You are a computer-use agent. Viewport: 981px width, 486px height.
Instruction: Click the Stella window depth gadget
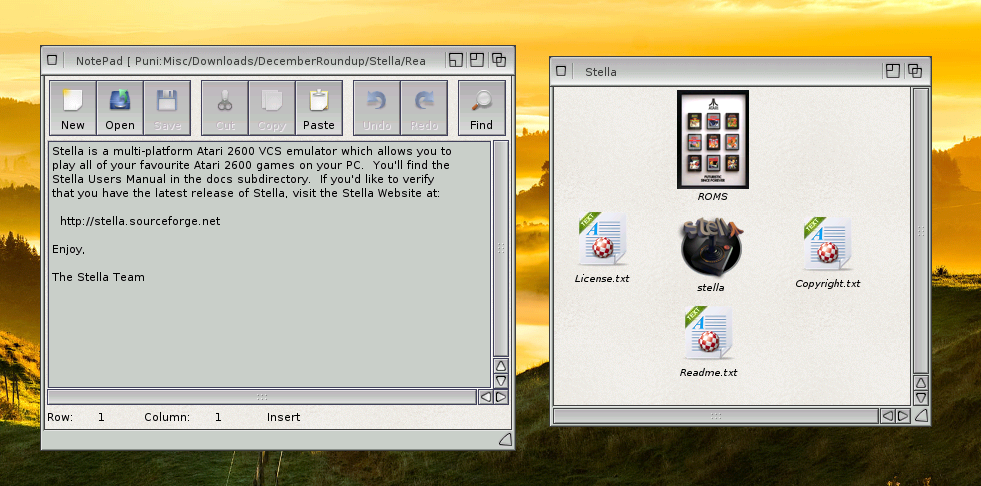[915, 71]
